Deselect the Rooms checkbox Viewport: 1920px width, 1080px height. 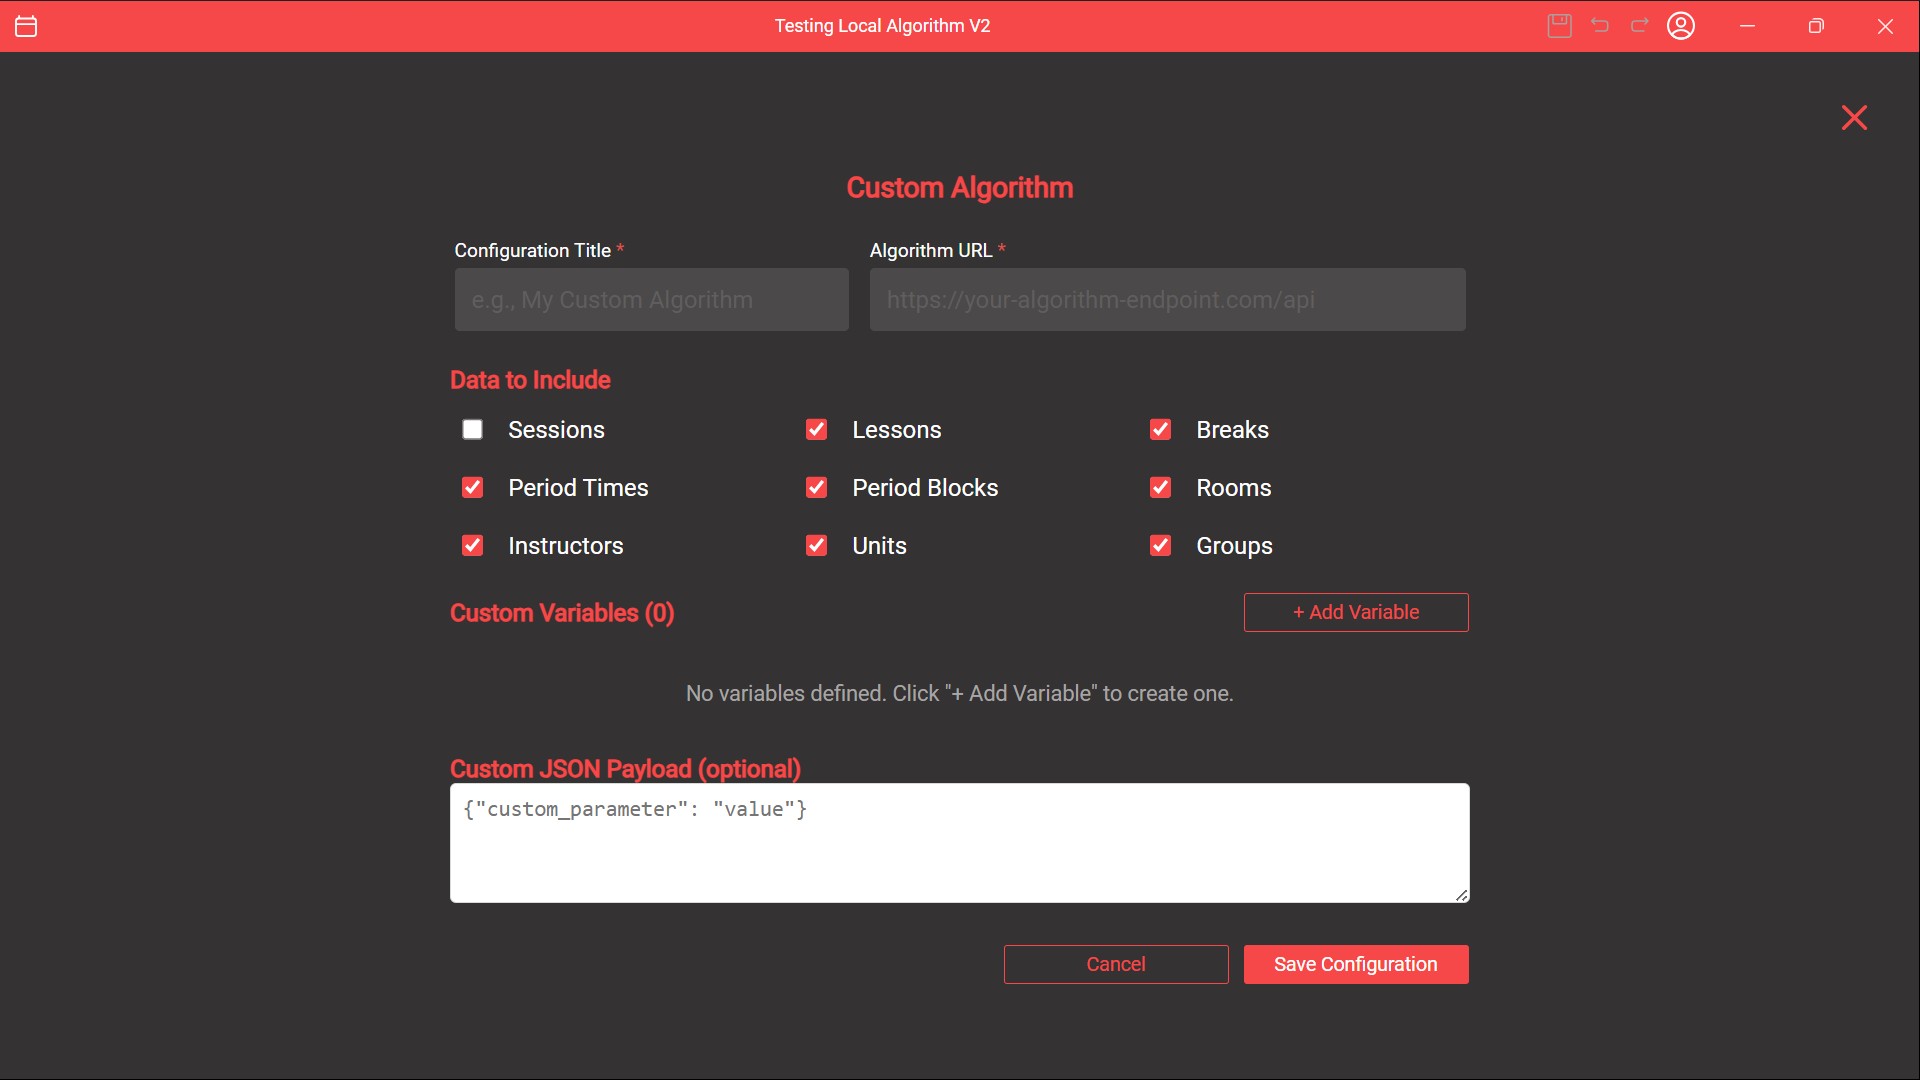[1161, 488]
